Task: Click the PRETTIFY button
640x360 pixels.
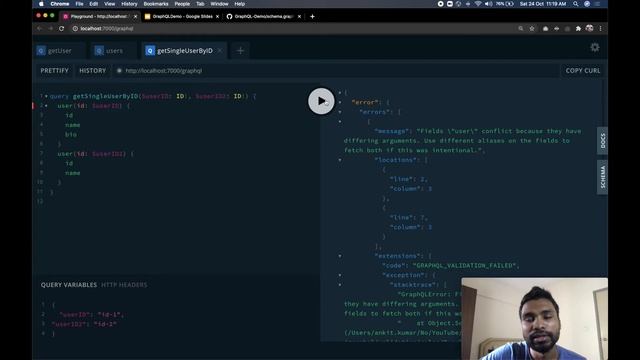Action: (54, 71)
